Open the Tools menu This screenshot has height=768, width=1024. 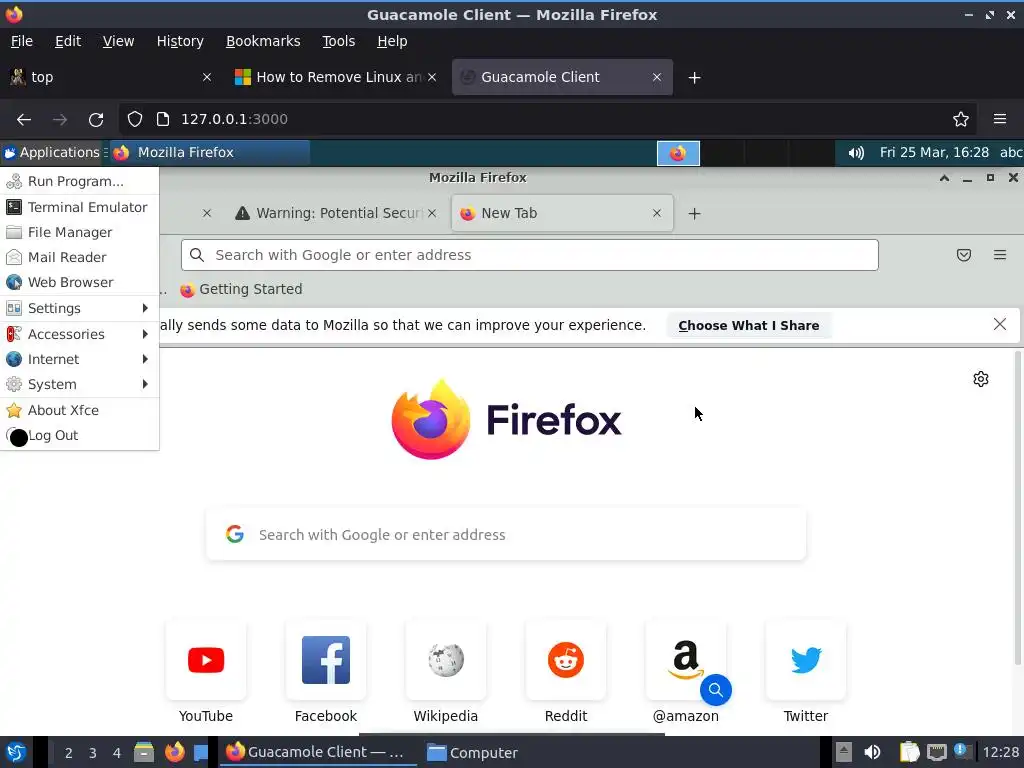pyautogui.click(x=338, y=41)
